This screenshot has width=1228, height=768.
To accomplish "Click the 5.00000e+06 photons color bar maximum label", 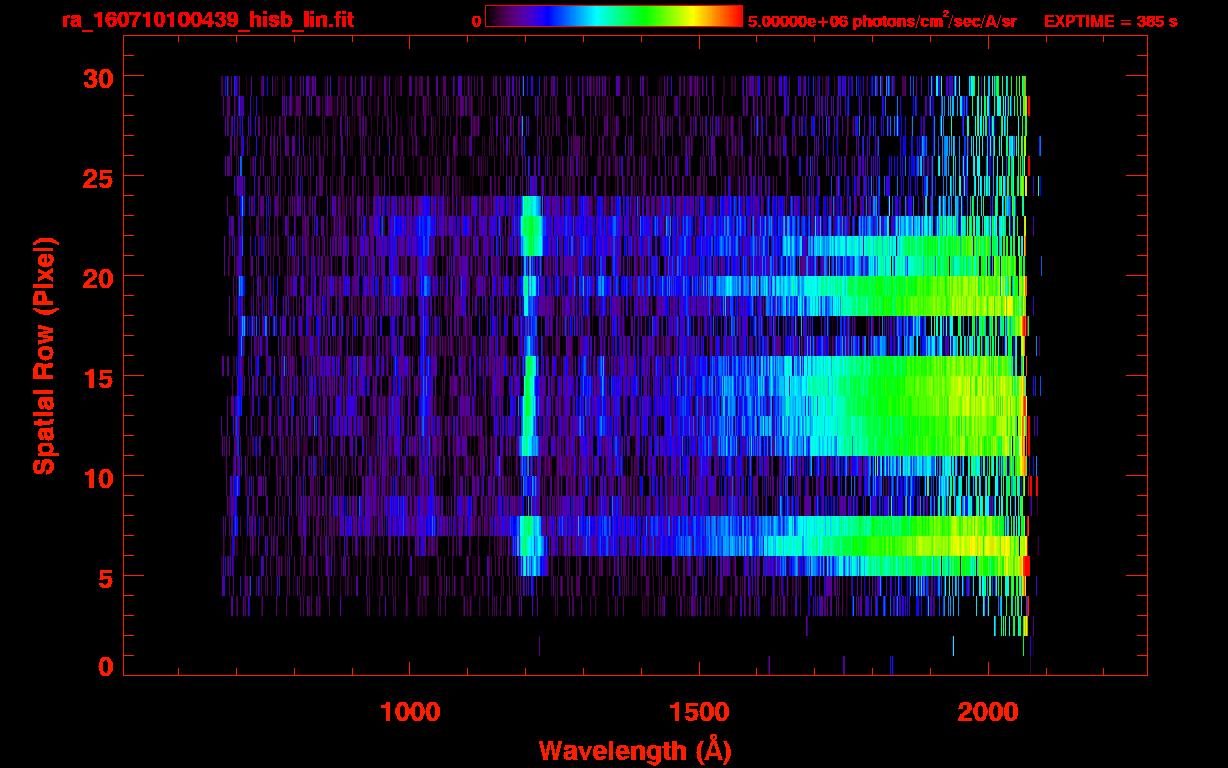I will tap(882, 21).
